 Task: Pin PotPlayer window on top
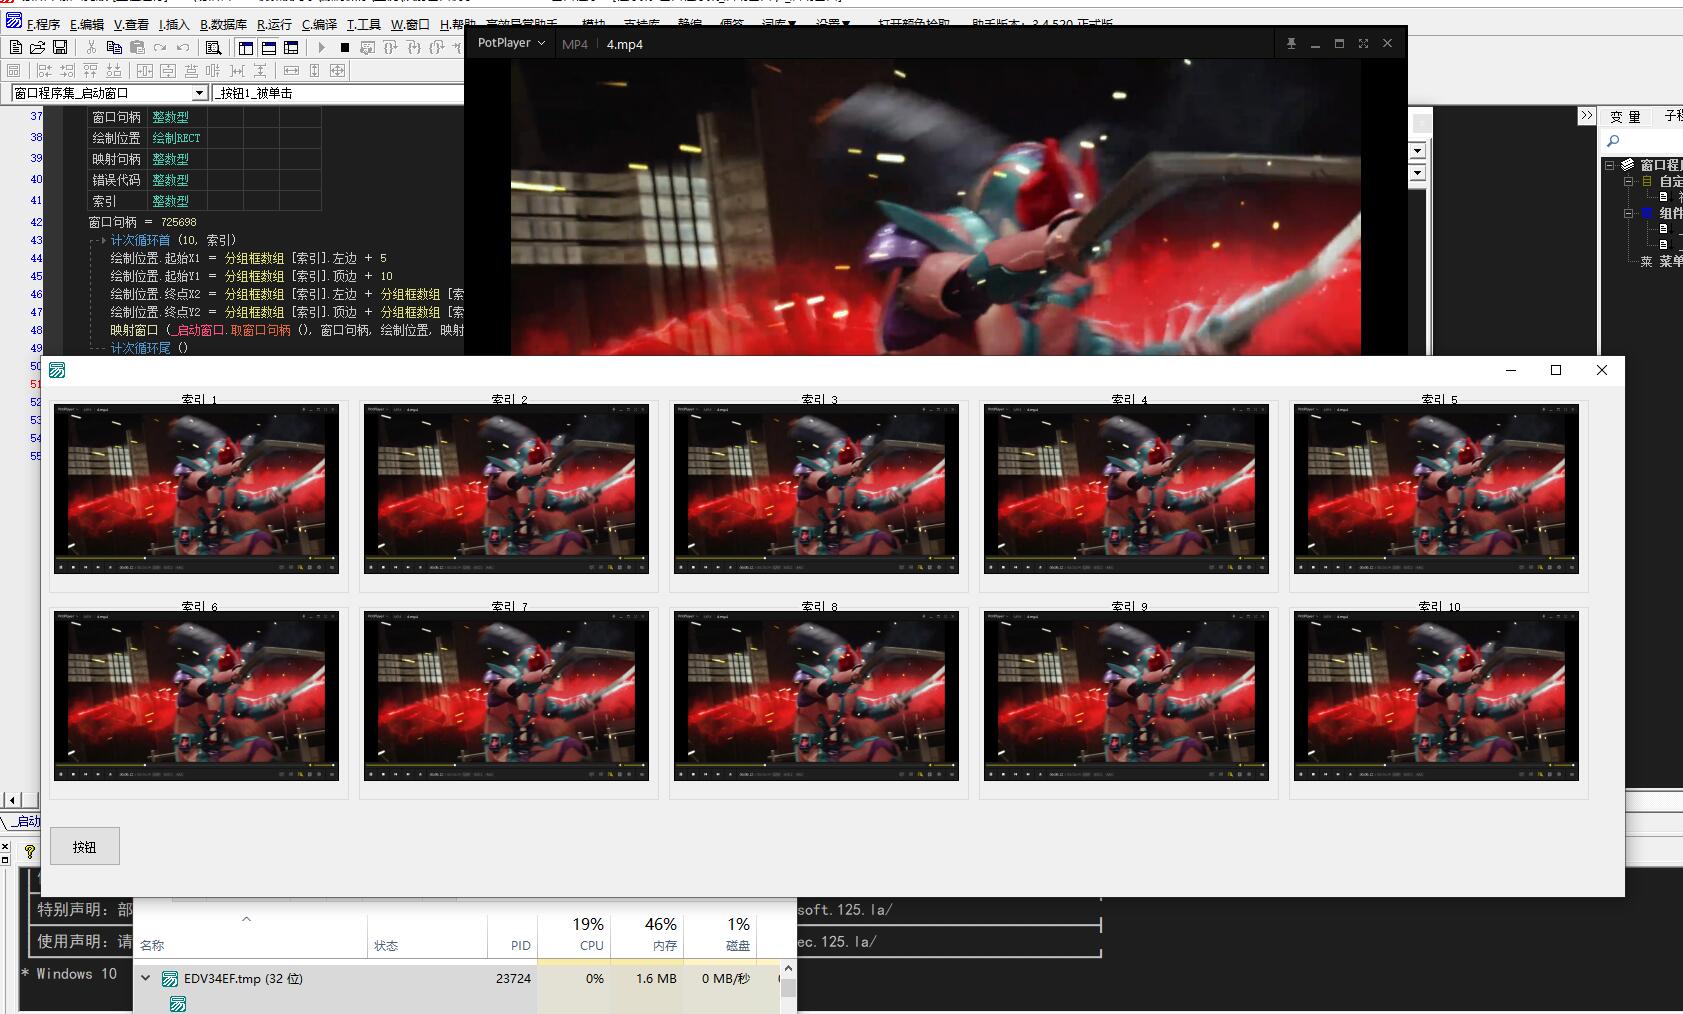1291,43
